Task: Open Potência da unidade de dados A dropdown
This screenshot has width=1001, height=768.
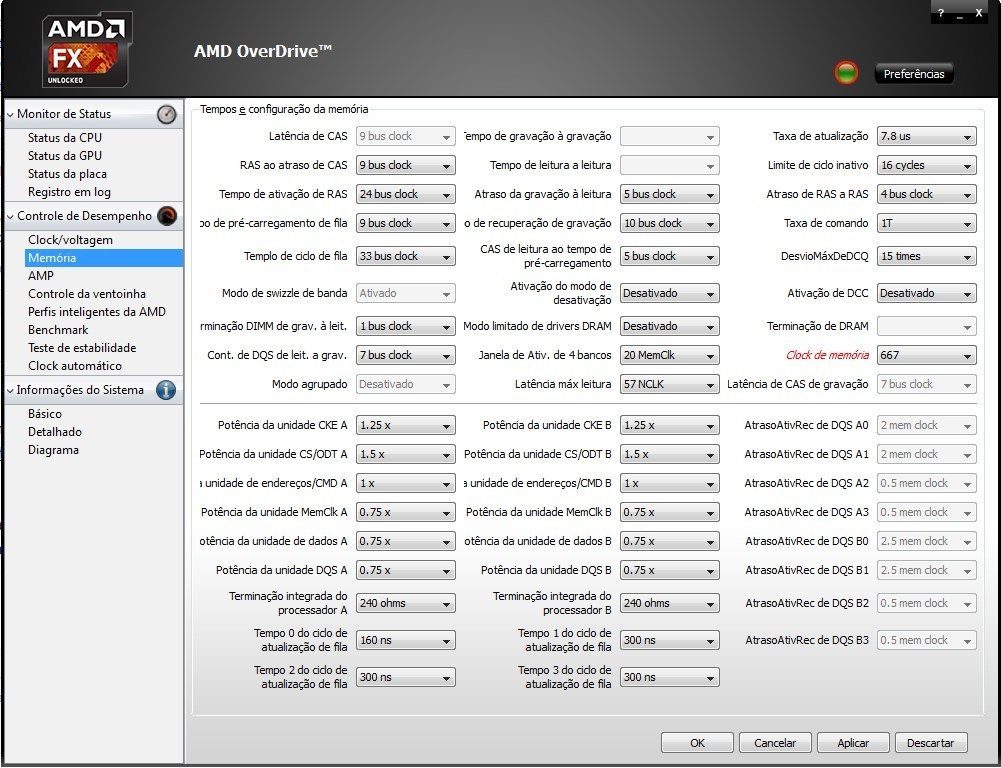Action: [x=405, y=541]
